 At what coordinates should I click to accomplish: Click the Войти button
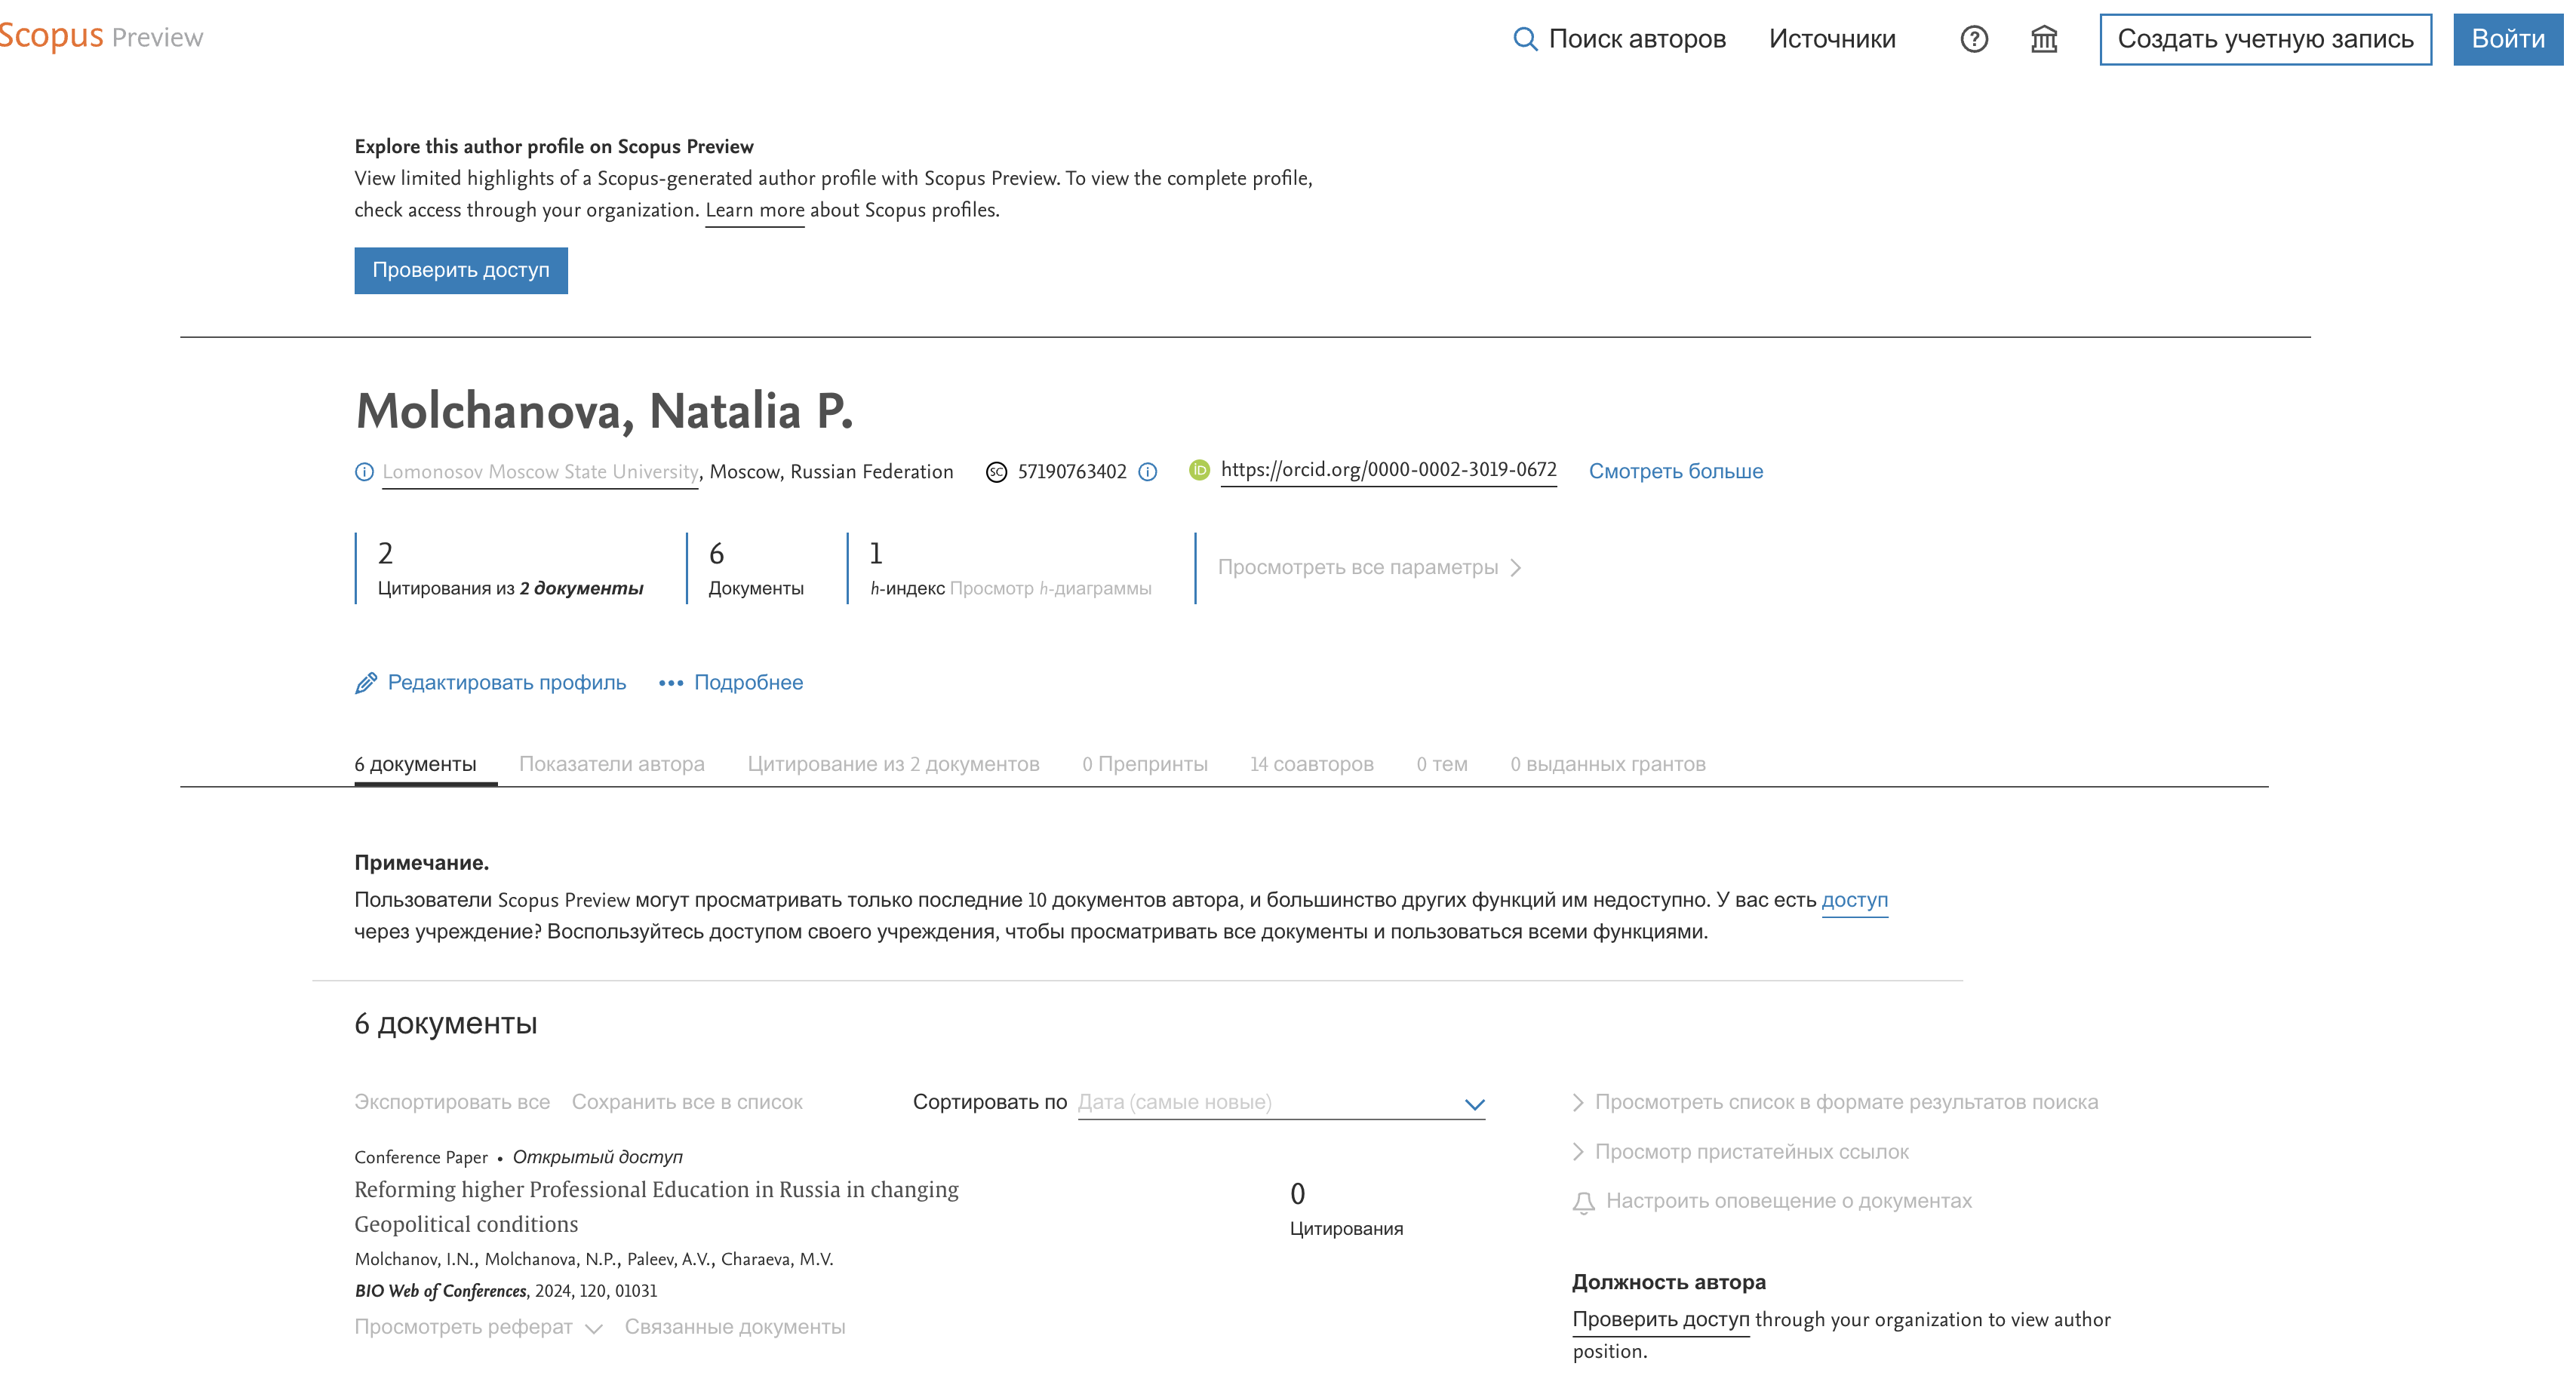(2508, 39)
